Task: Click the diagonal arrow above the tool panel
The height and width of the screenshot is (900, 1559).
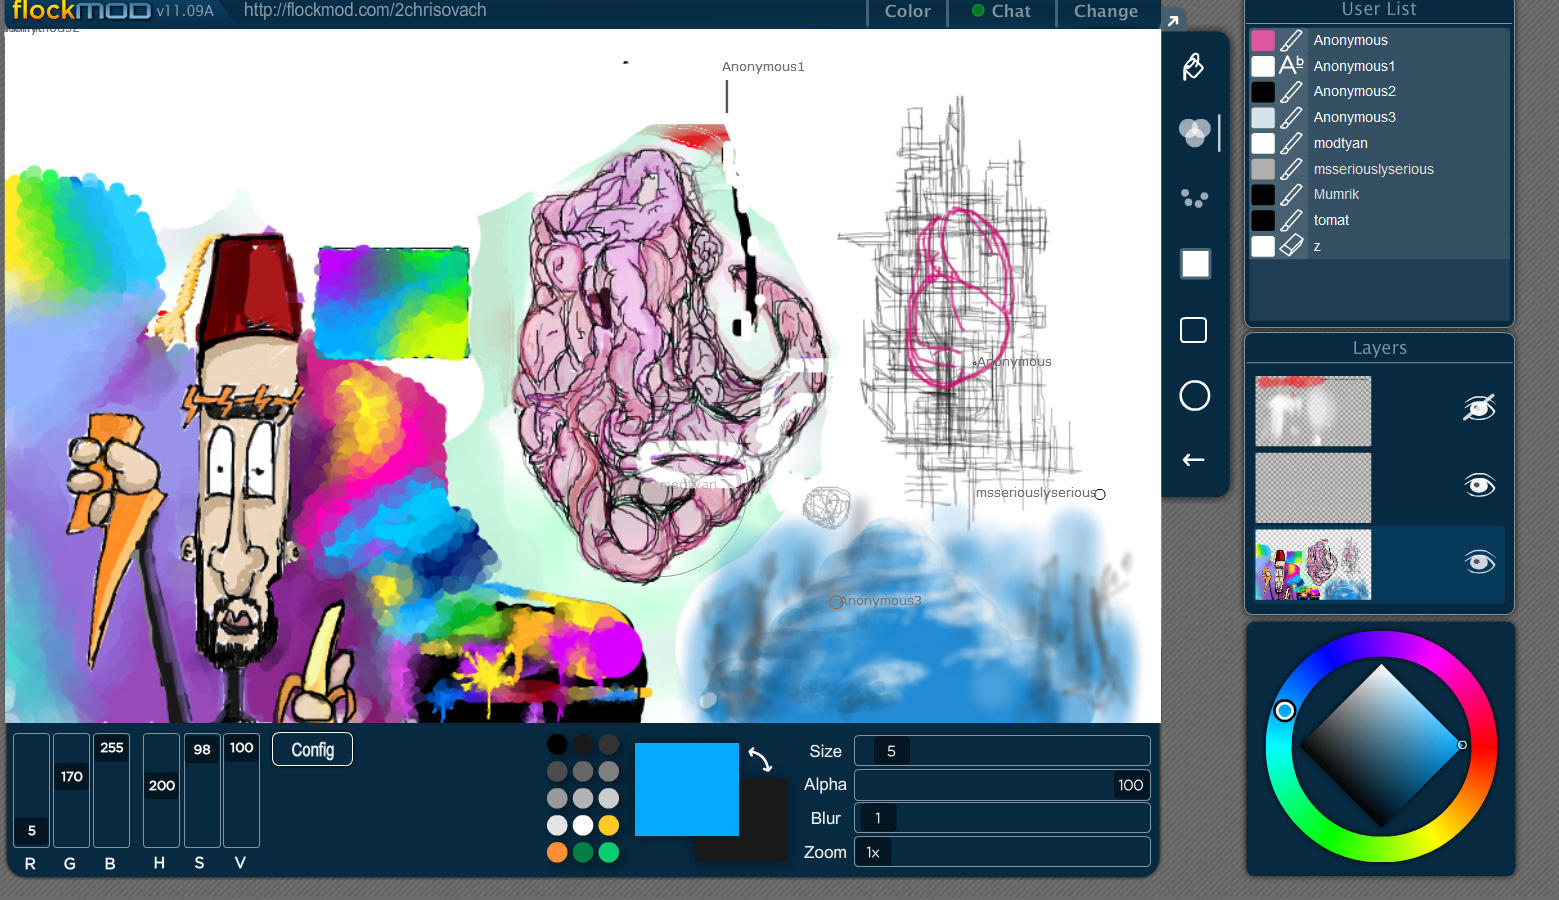Action: click(1173, 20)
